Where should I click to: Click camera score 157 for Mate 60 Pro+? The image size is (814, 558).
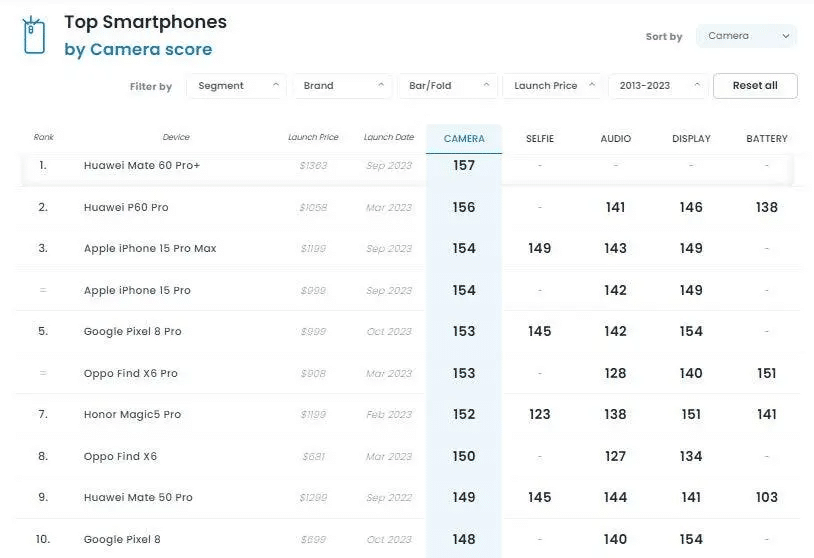464,166
